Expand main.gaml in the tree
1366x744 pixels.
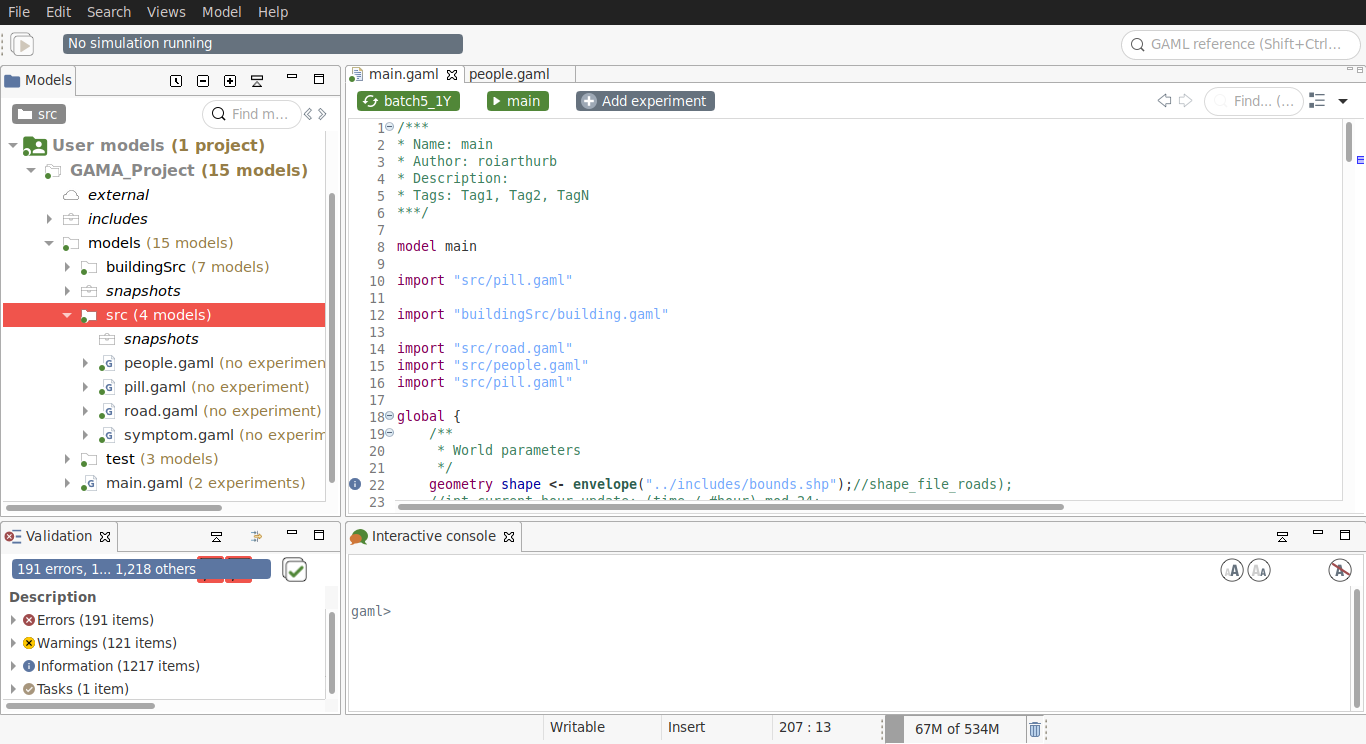point(67,483)
